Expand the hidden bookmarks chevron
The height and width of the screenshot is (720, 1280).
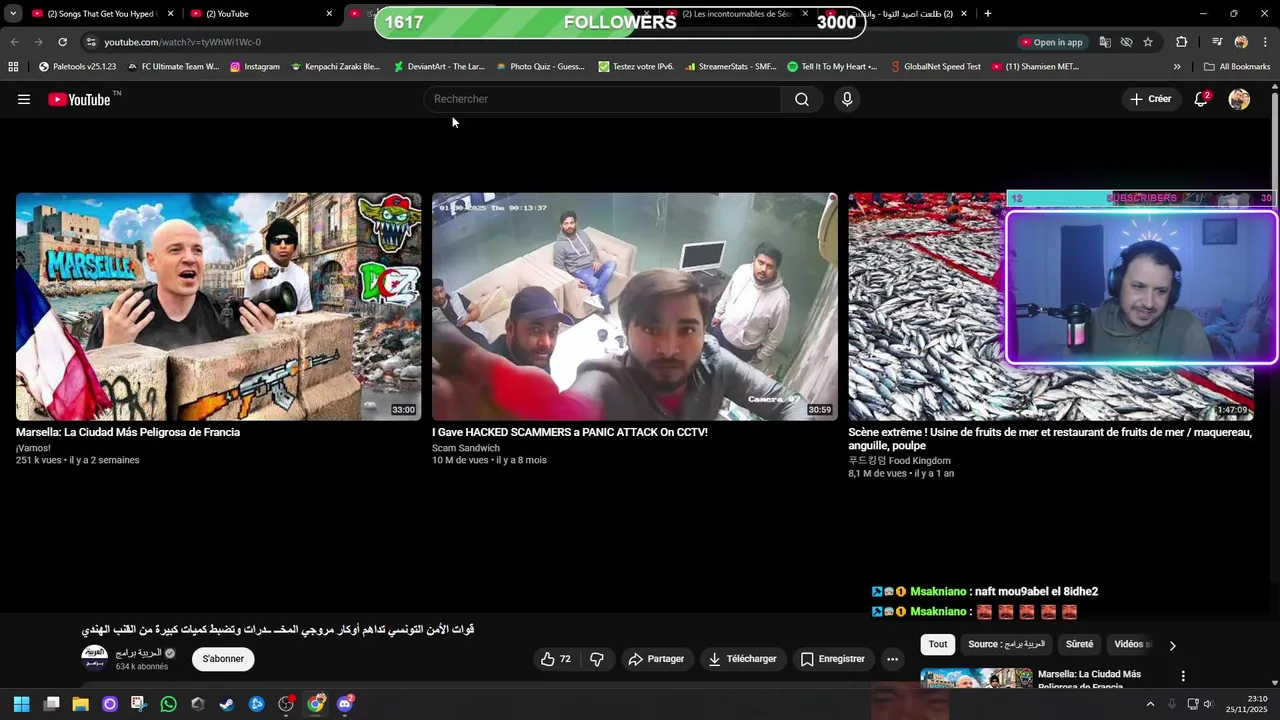pos(1177,67)
